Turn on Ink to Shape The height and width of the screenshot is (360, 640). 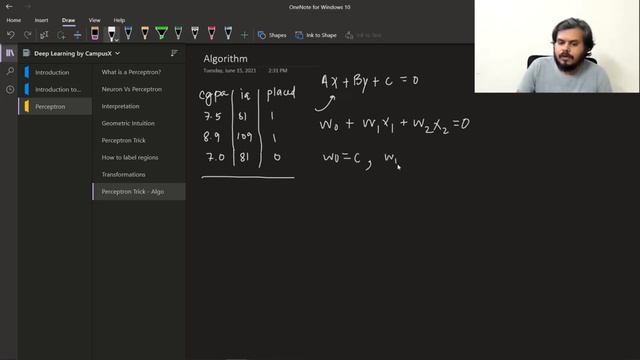click(x=316, y=35)
